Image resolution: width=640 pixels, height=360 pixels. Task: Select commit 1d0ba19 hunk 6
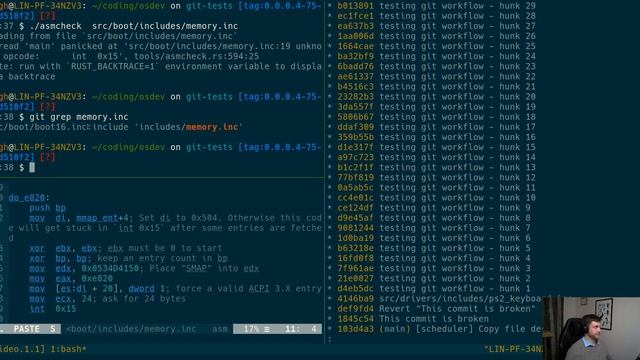(434, 238)
